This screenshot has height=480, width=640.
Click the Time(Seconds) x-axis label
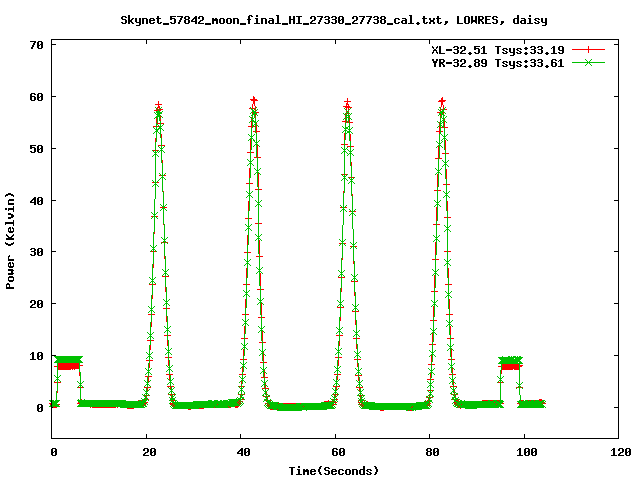pos(334,471)
